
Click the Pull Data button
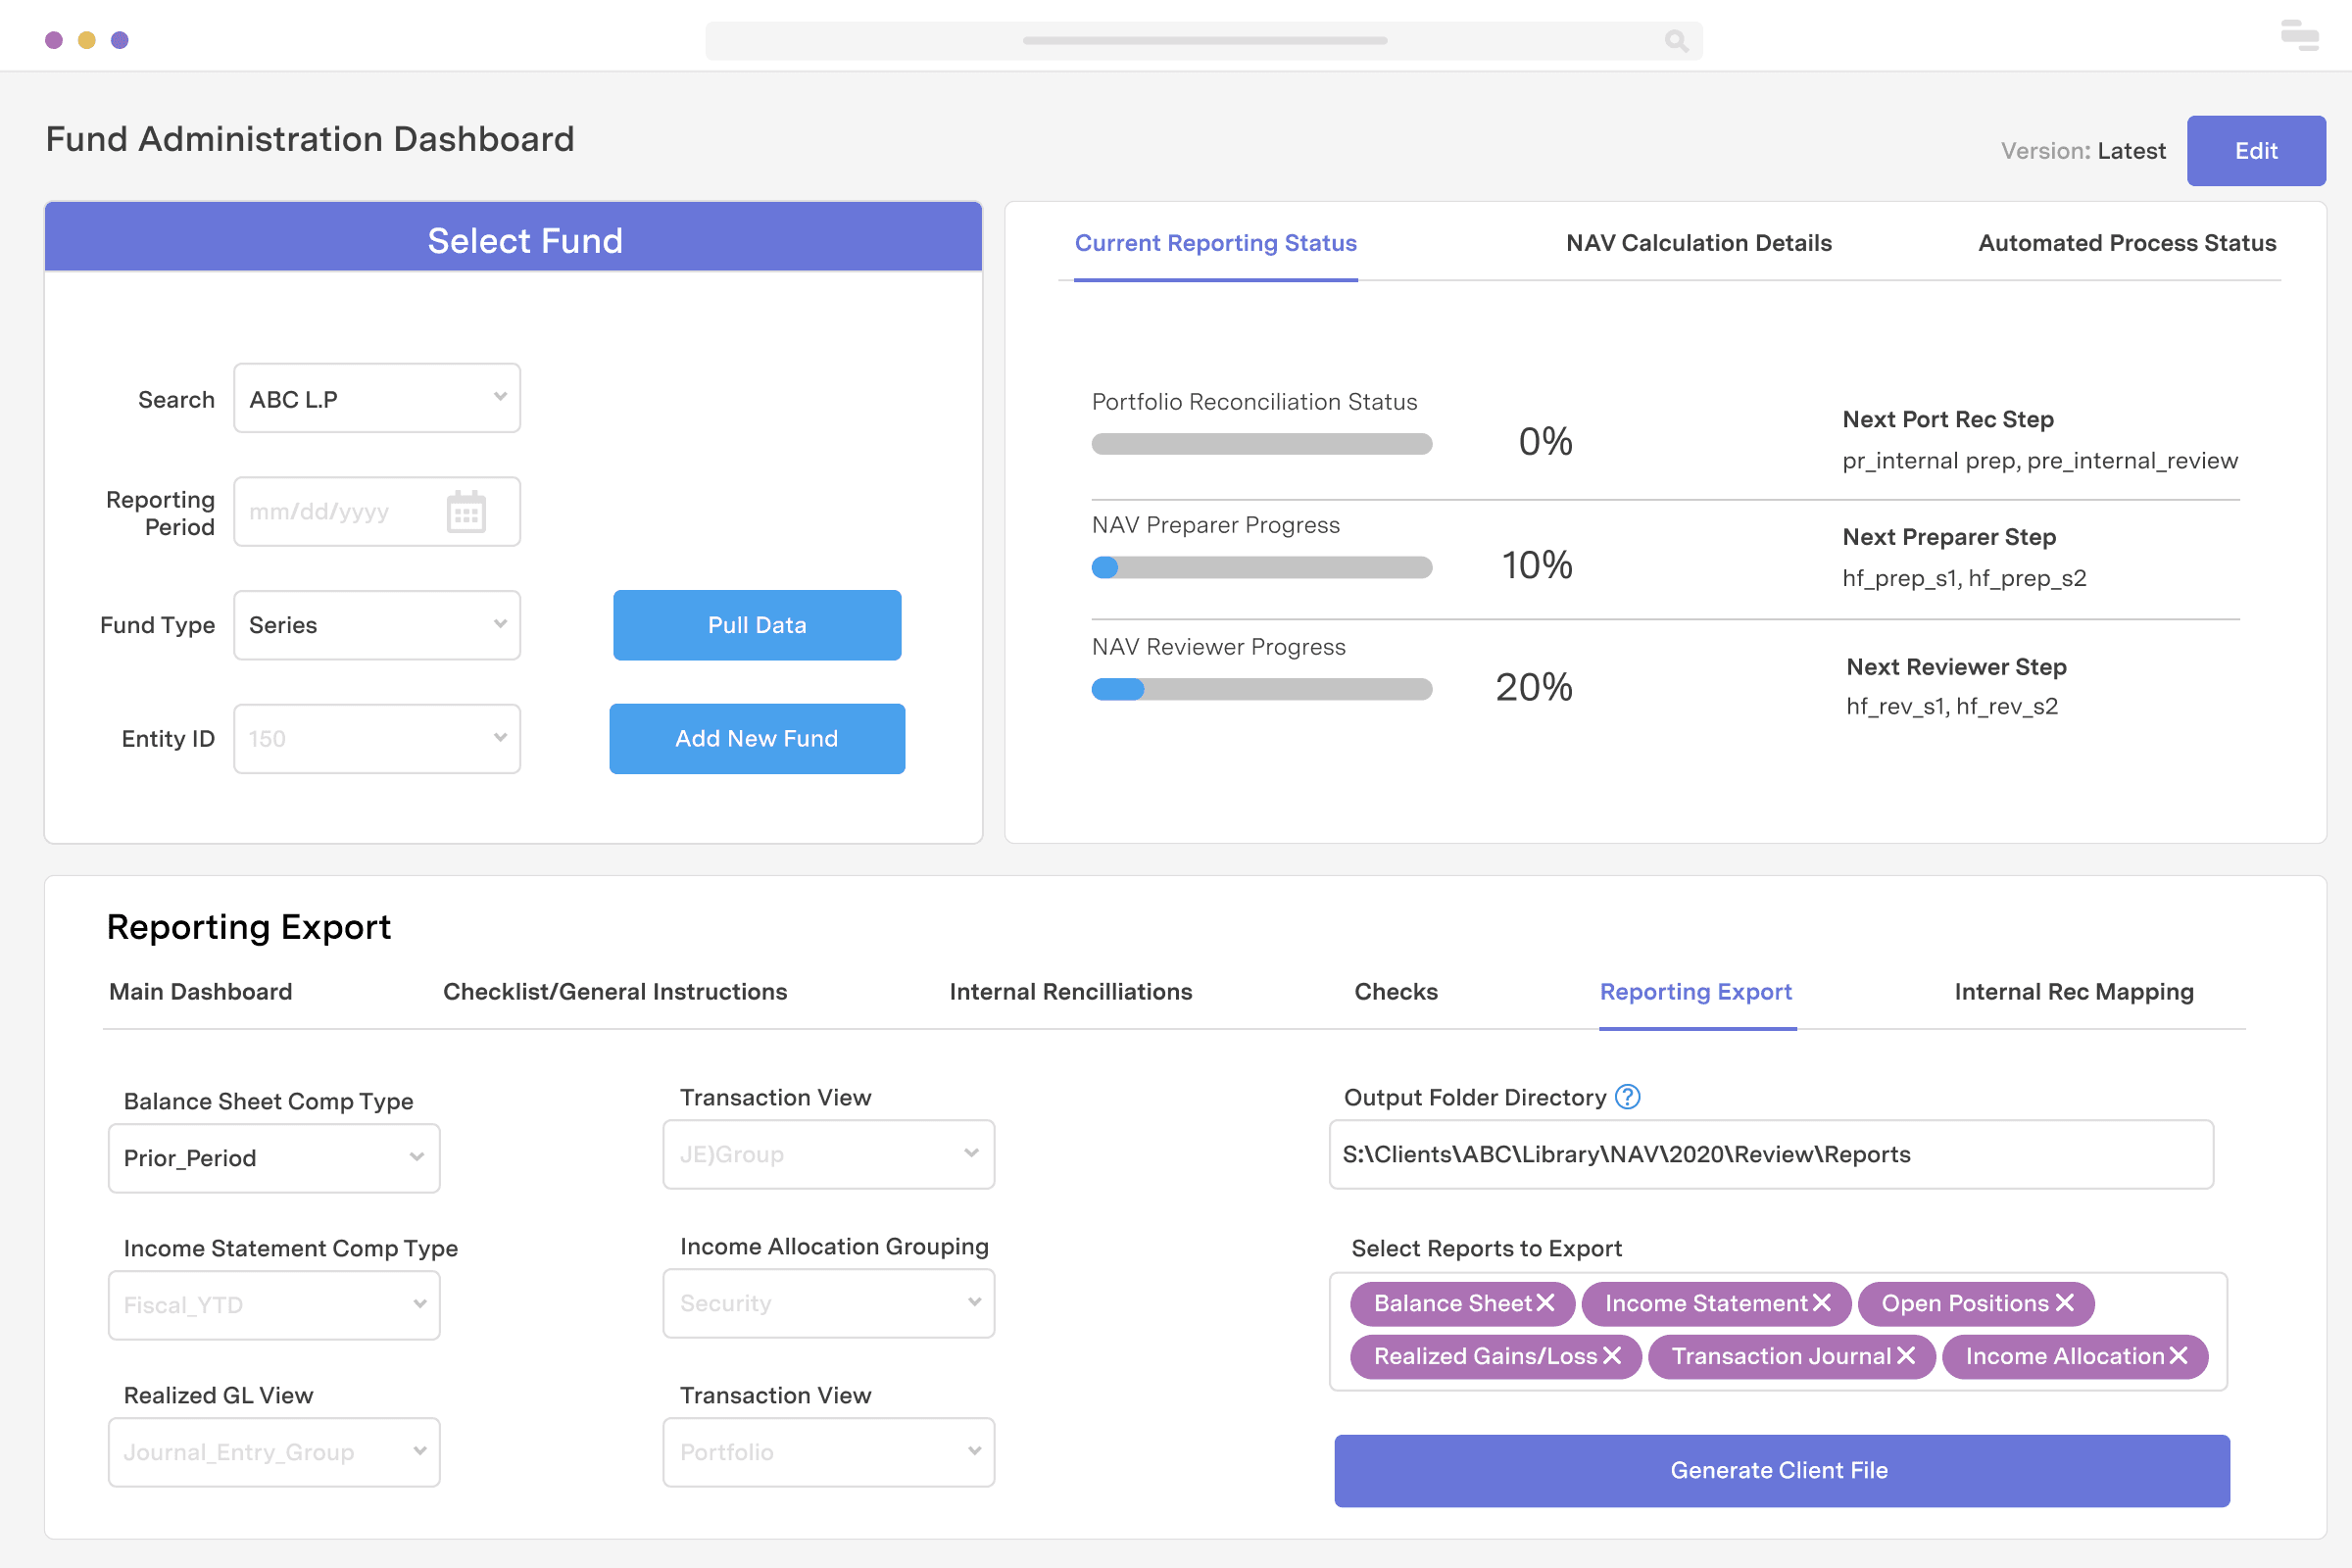(x=756, y=625)
